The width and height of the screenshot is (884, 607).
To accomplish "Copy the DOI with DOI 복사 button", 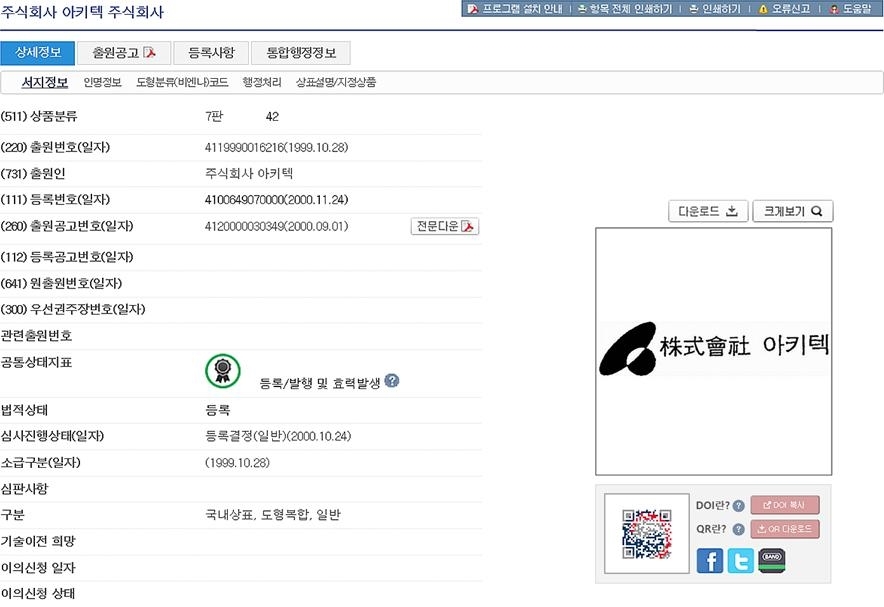I will pos(785,505).
